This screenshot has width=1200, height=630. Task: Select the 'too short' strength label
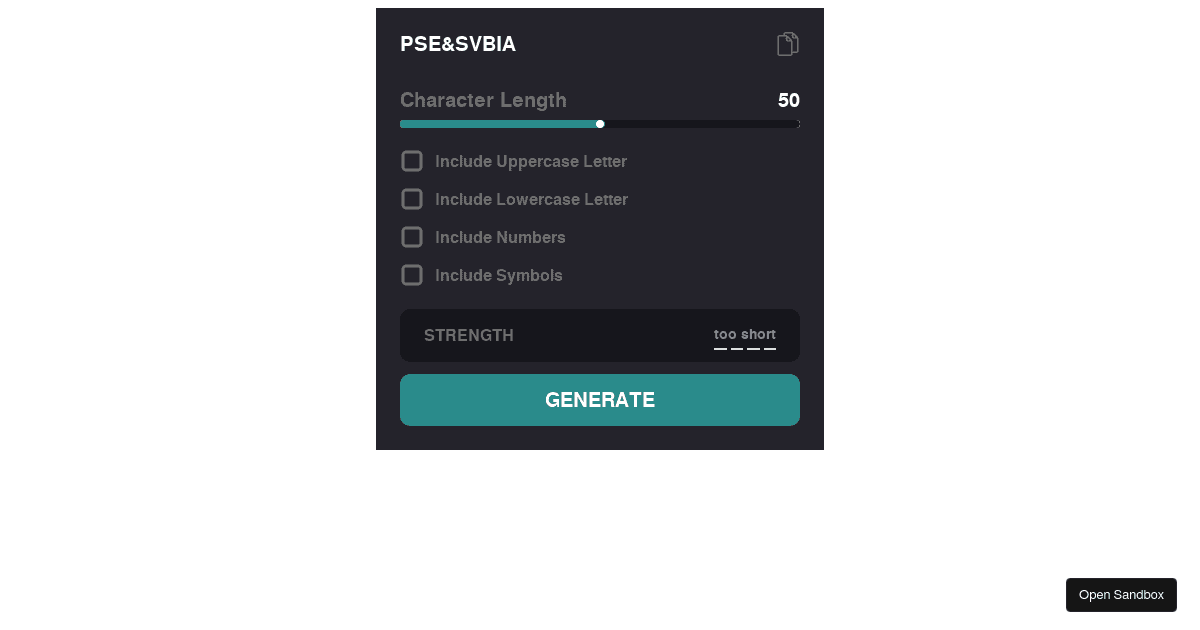pos(744,334)
